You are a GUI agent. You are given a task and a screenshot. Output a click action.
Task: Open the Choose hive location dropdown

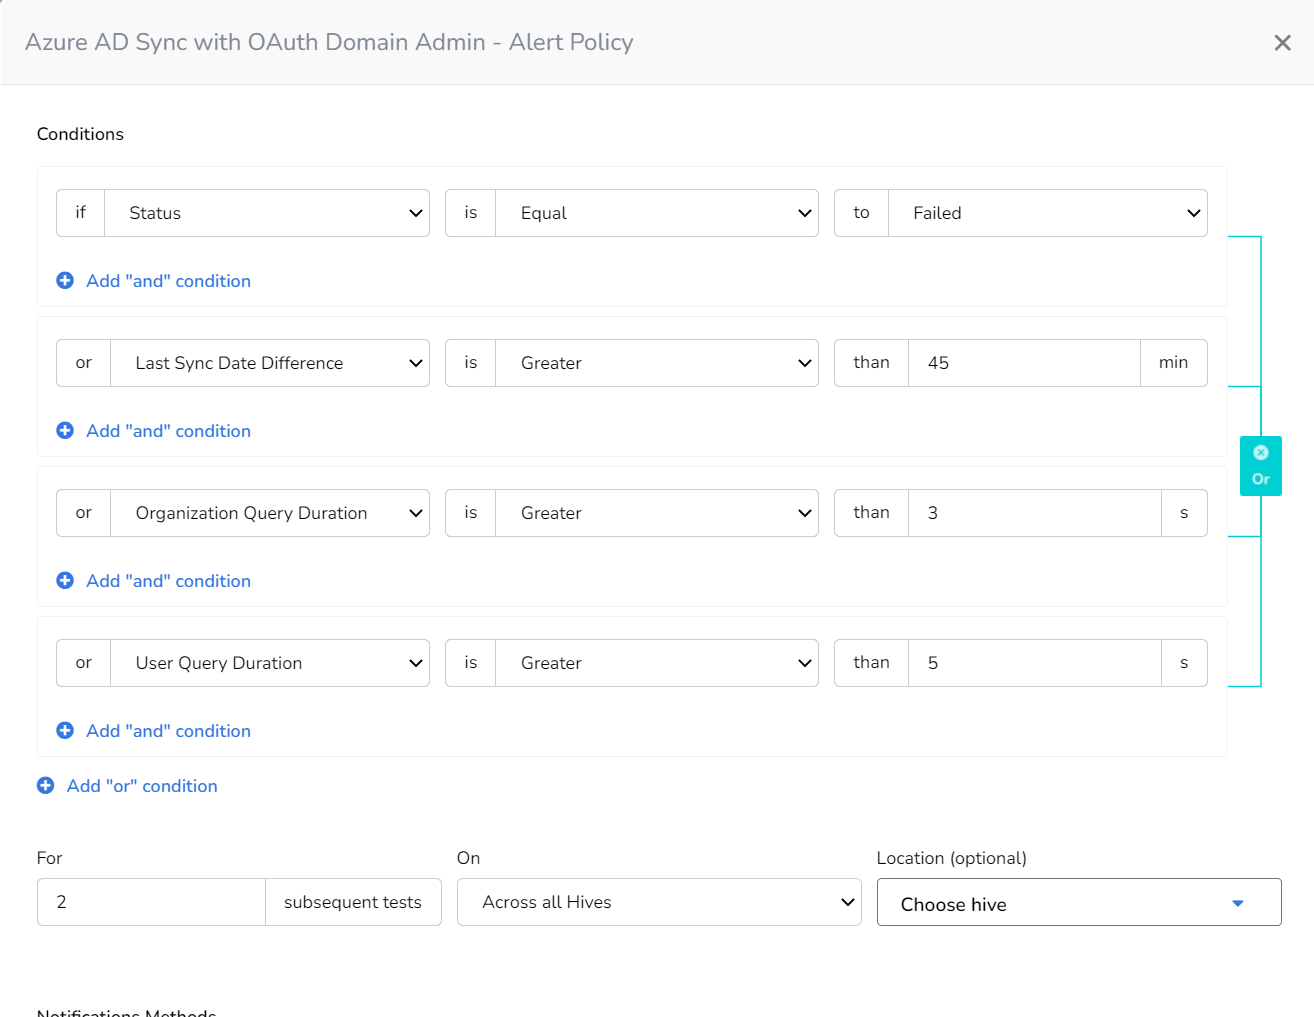pos(1078,903)
